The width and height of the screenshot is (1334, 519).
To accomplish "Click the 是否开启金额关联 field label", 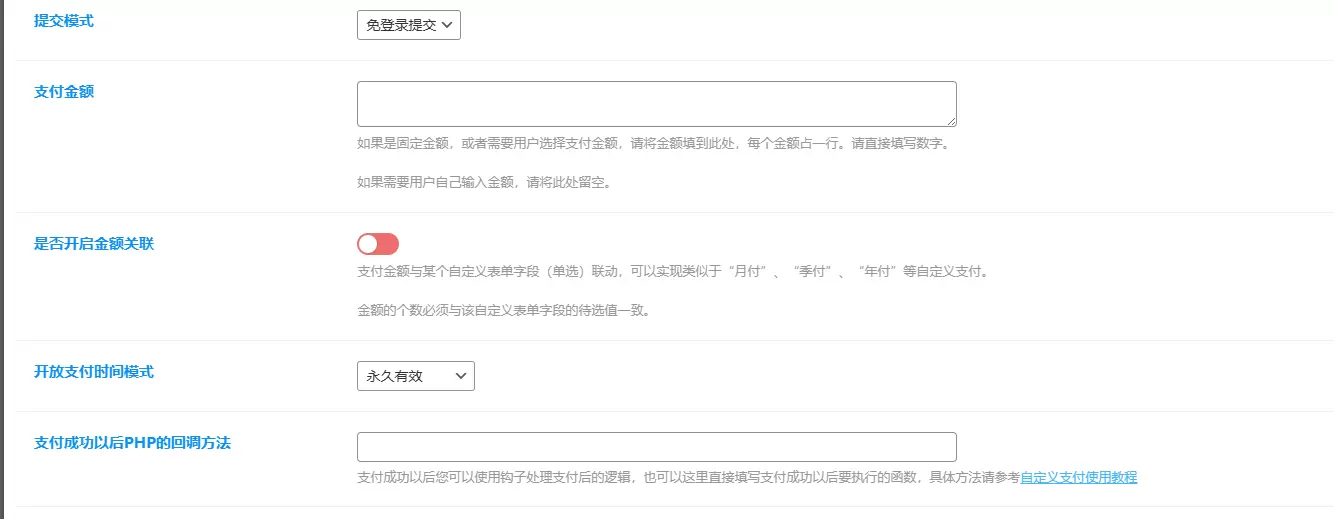I will tap(94, 243).
